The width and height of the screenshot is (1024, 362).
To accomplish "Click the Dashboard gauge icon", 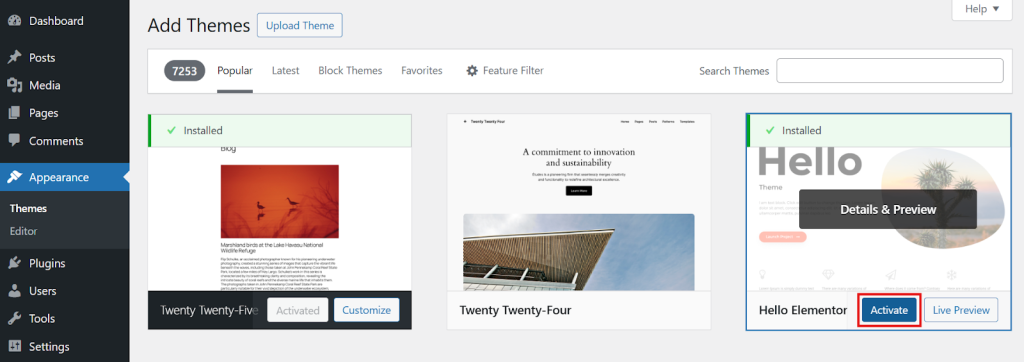I will click(x=14, y=21).
